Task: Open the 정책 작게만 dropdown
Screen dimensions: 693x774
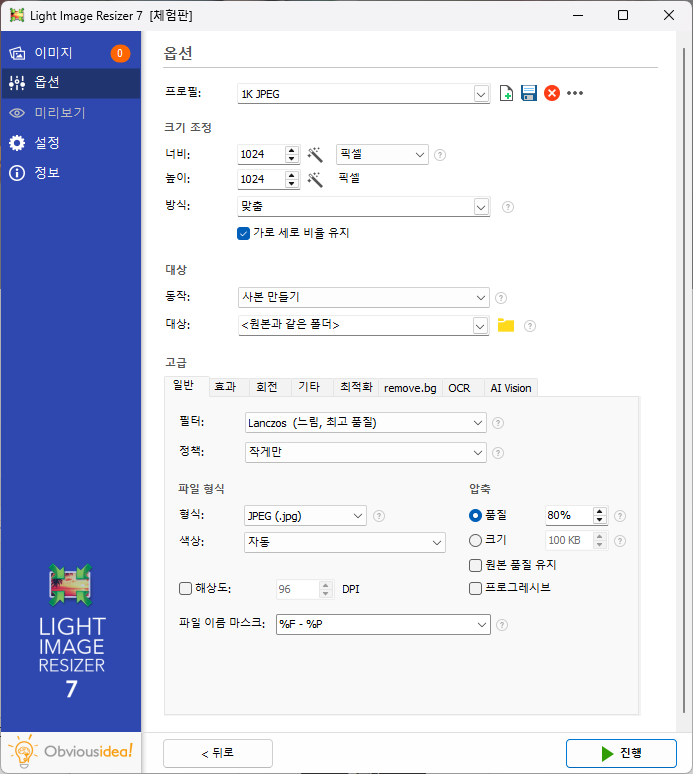Action: click(366, 452)
